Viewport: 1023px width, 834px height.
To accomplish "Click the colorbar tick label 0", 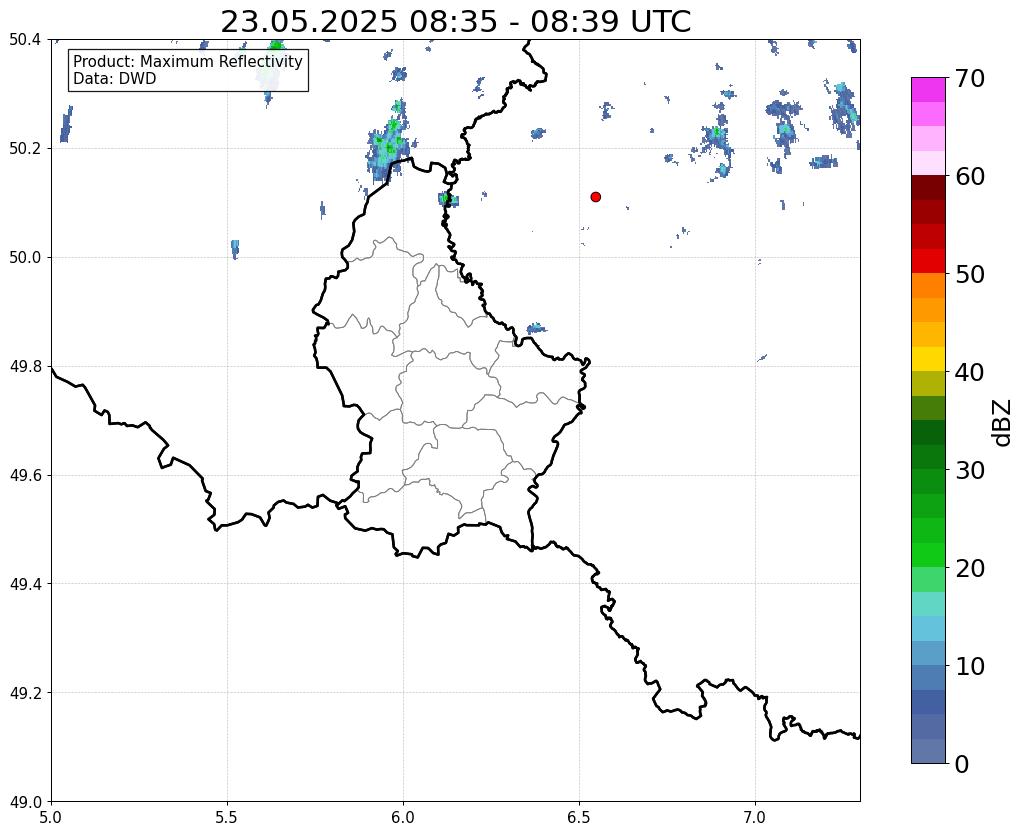I will pyautogui.click(x=962, y=764).
